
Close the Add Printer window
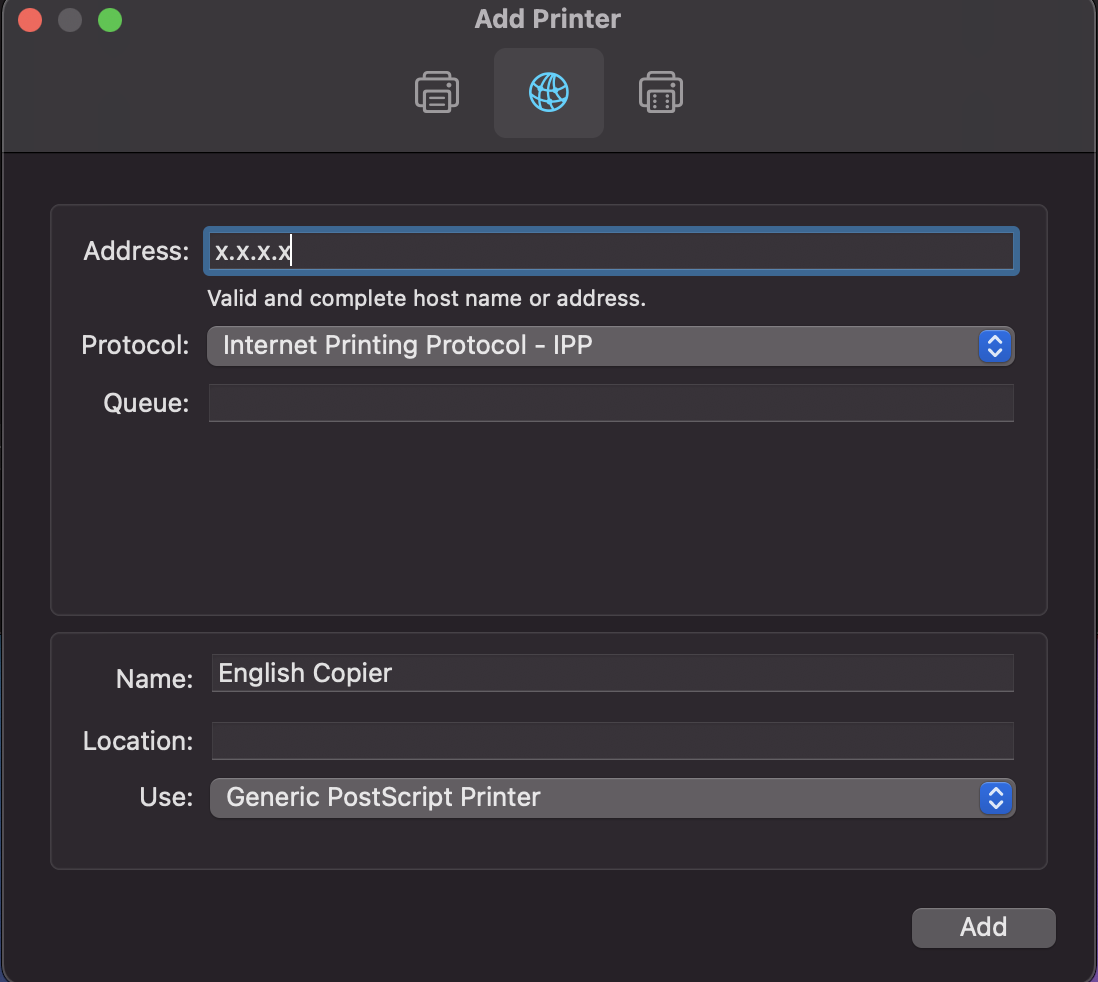tap(30, 20)
